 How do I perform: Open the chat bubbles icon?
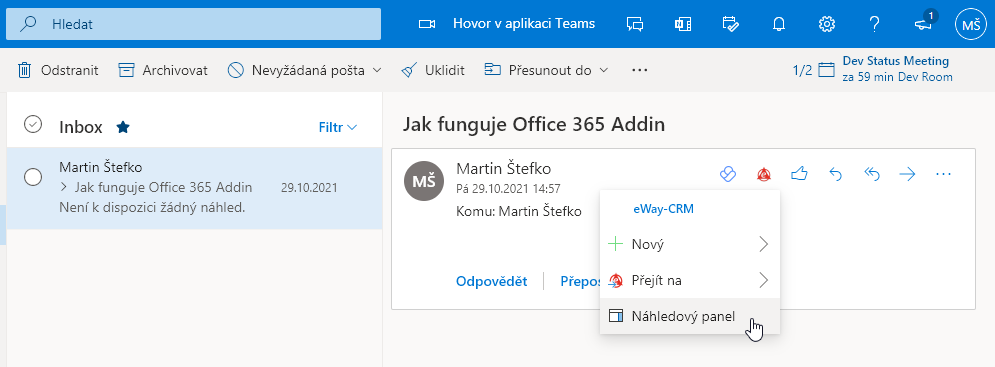[635, 24]
